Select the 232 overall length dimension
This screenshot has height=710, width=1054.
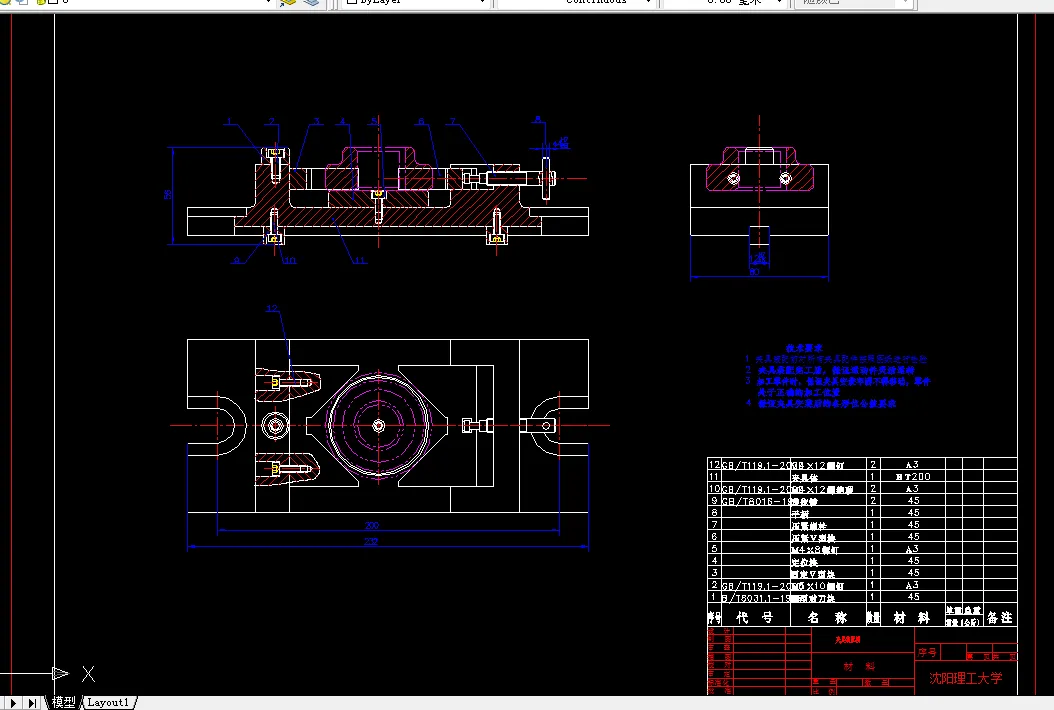click(x=371, y=541)
